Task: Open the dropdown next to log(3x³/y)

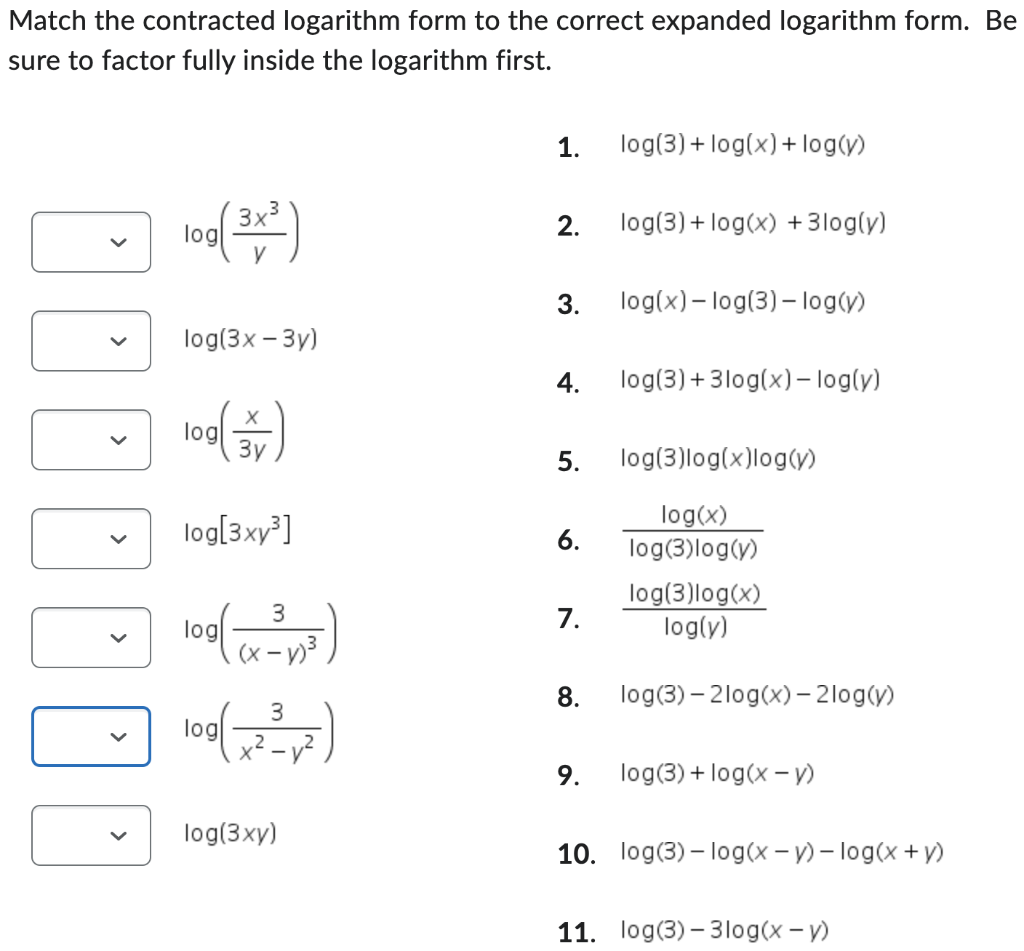Action: 90,241
